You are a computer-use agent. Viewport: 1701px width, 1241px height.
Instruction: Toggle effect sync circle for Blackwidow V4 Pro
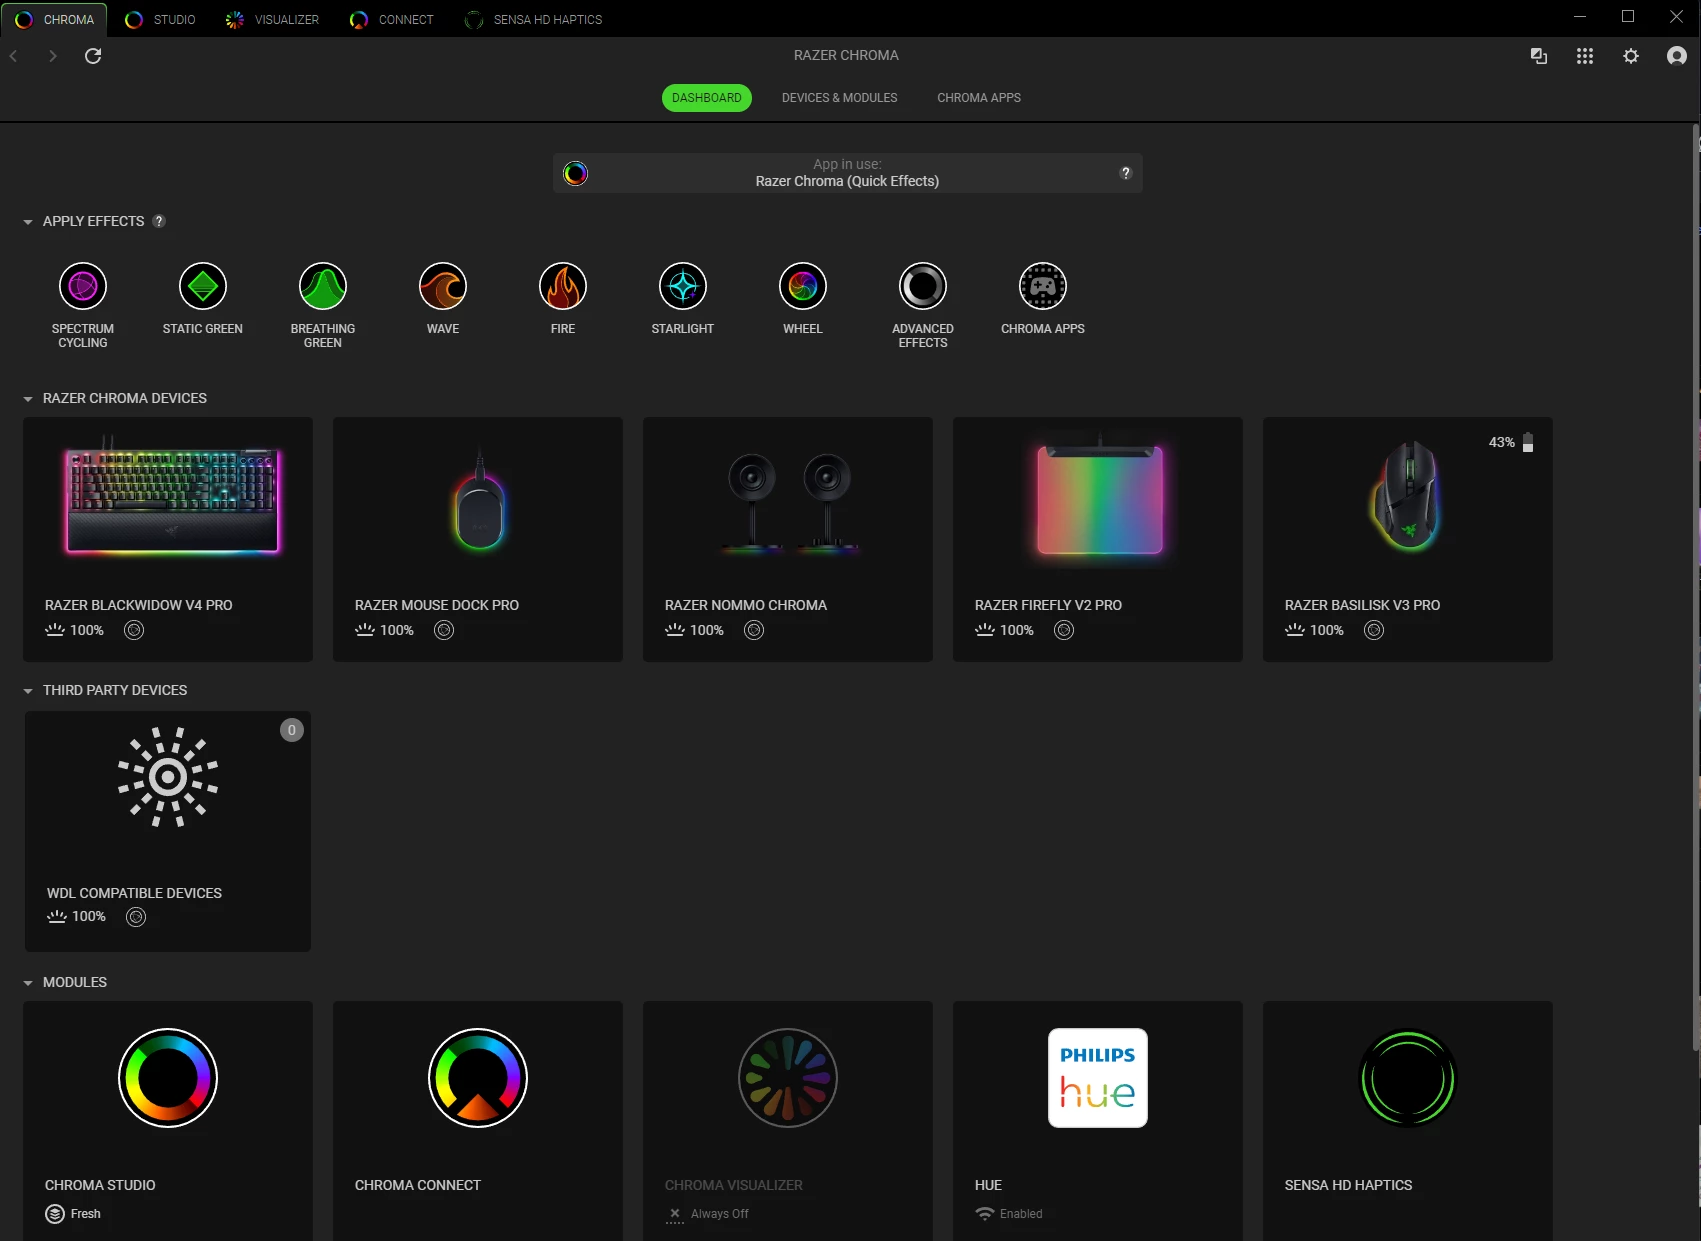134,630
